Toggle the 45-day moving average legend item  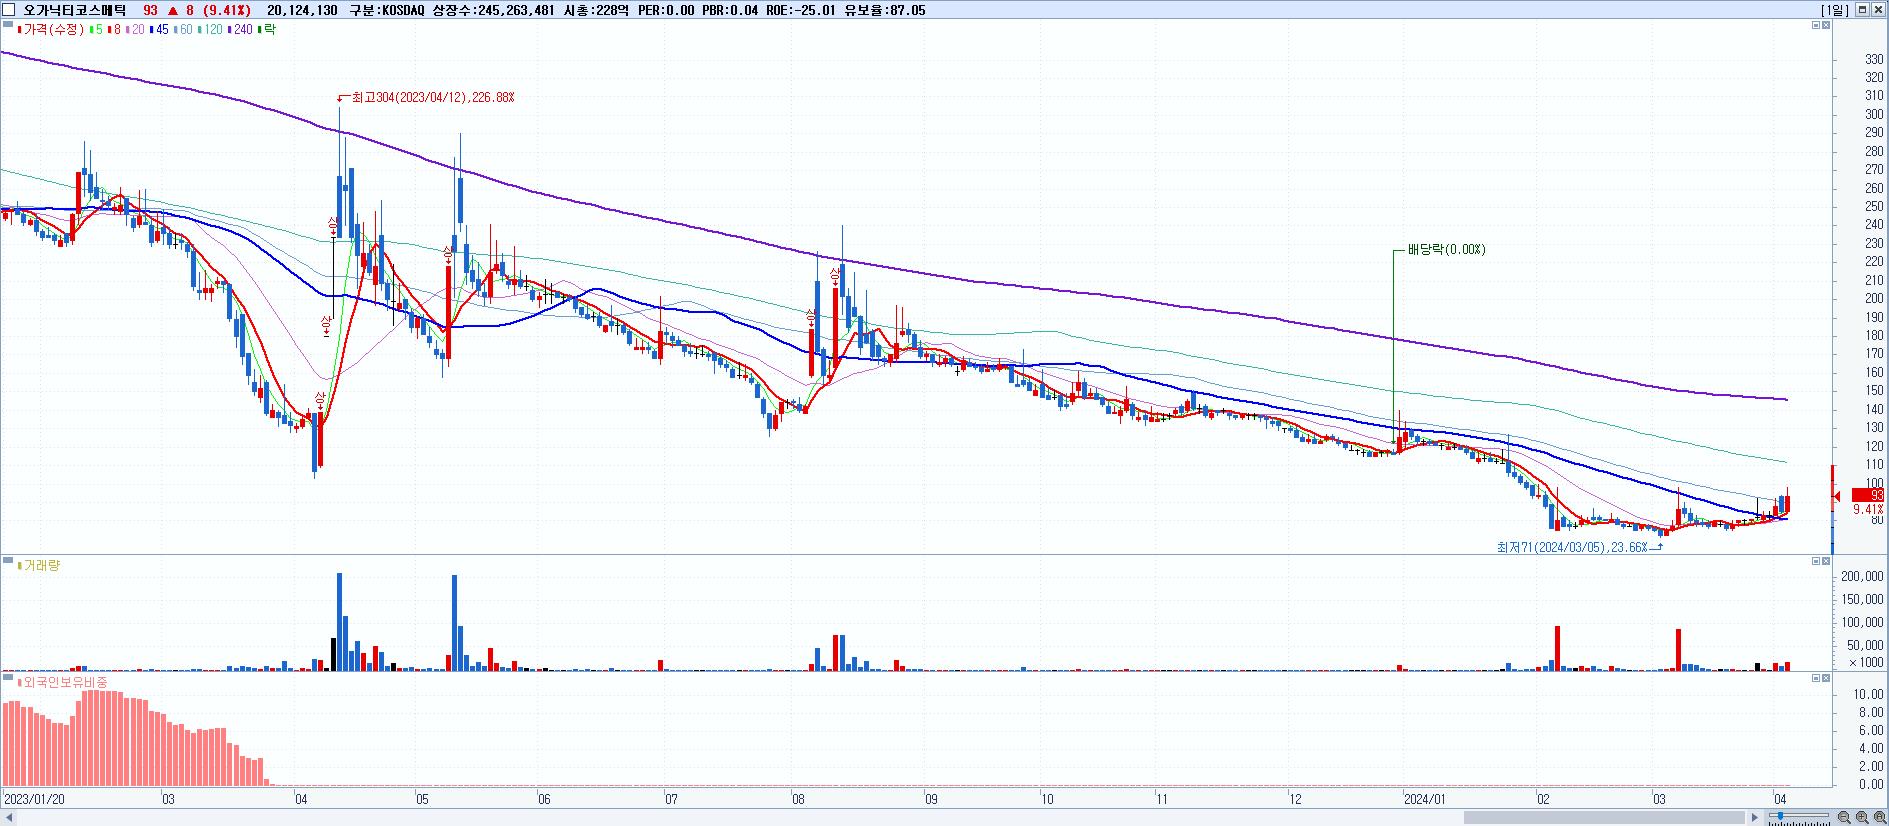point(159,30)
